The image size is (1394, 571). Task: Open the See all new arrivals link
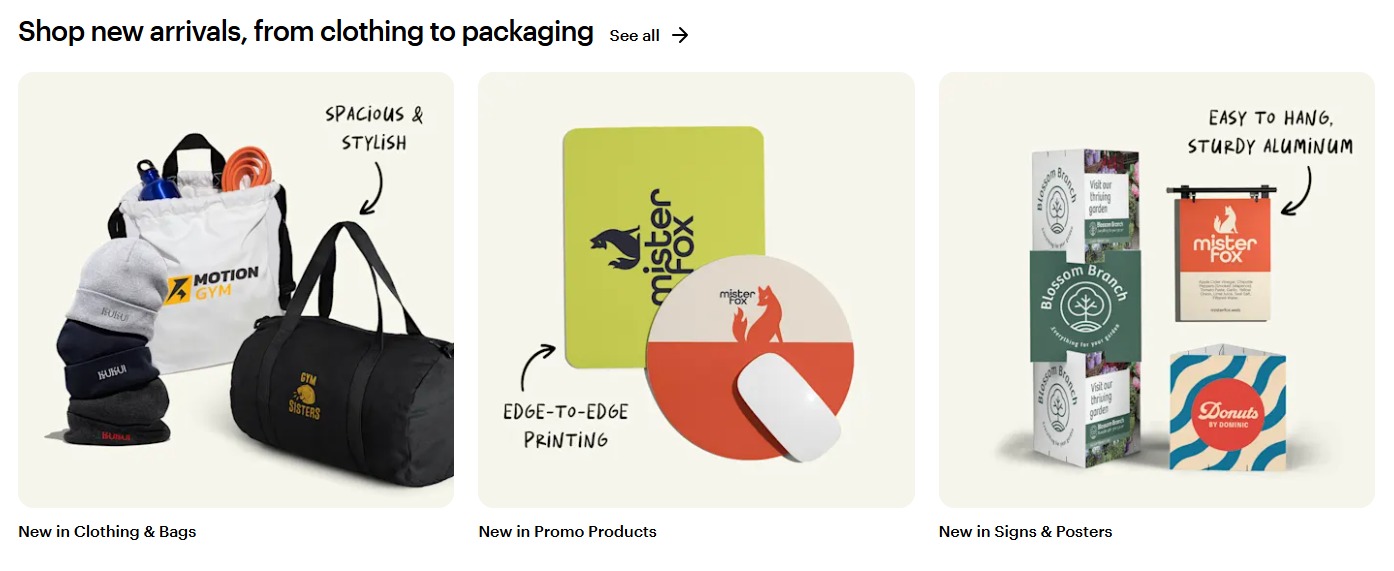pyautogui.click(x=635, y=36)
